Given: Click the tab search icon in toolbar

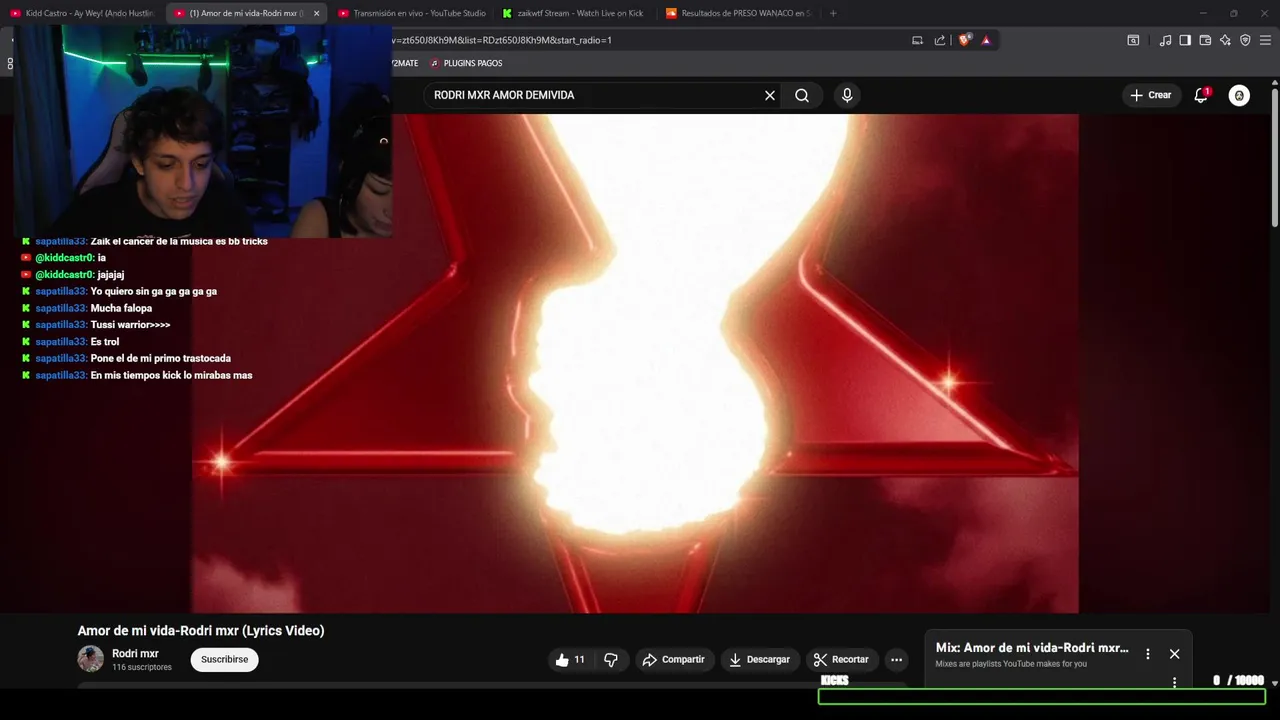Looking at the screenshot, I should click(x=1133, y=40).
